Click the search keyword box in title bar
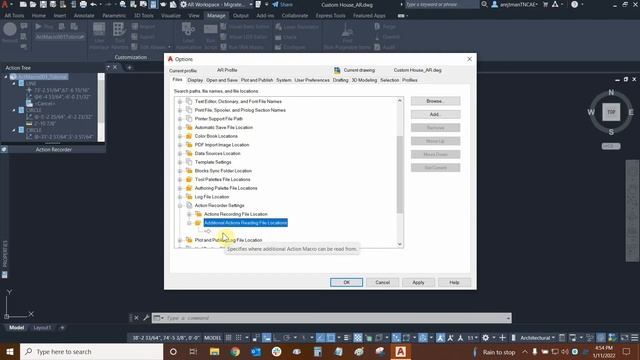 pyautogui.click(x=441, y=4)
